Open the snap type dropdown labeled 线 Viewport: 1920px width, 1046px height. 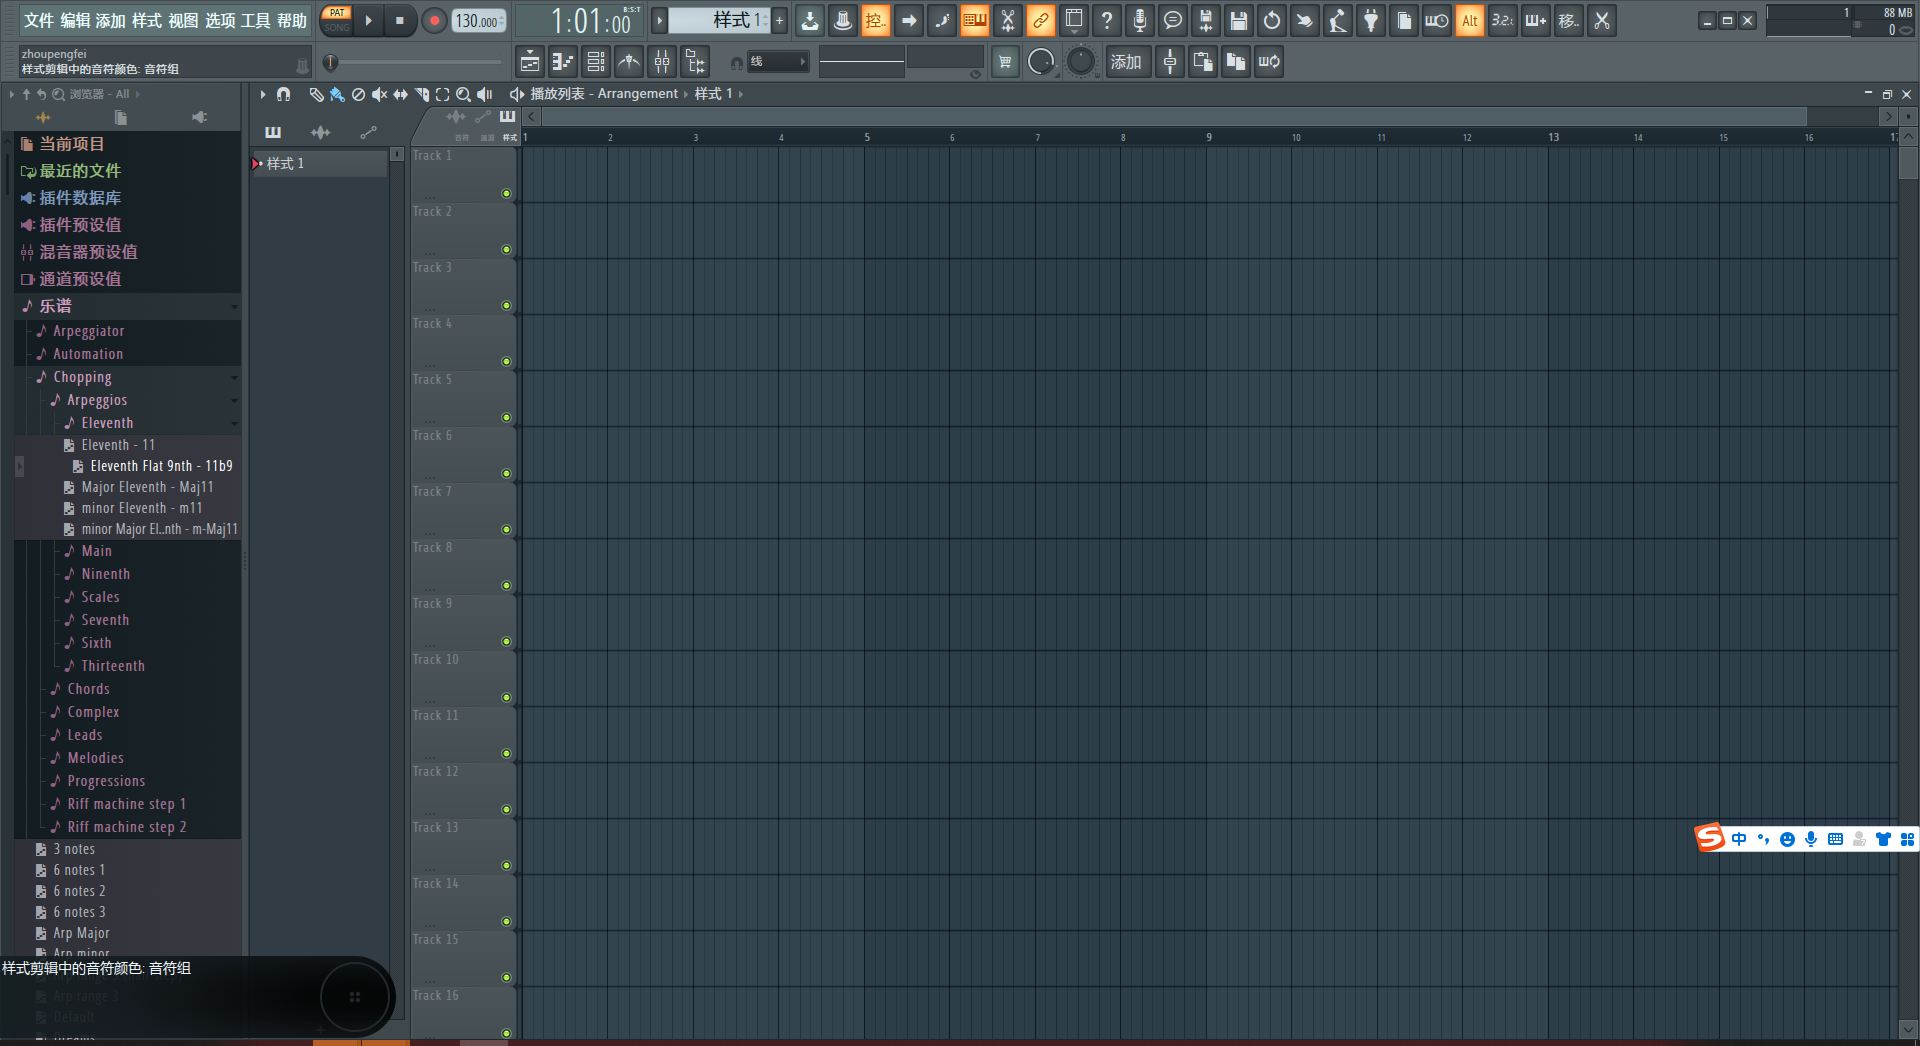pyautogui.click(x=777, y=62)
